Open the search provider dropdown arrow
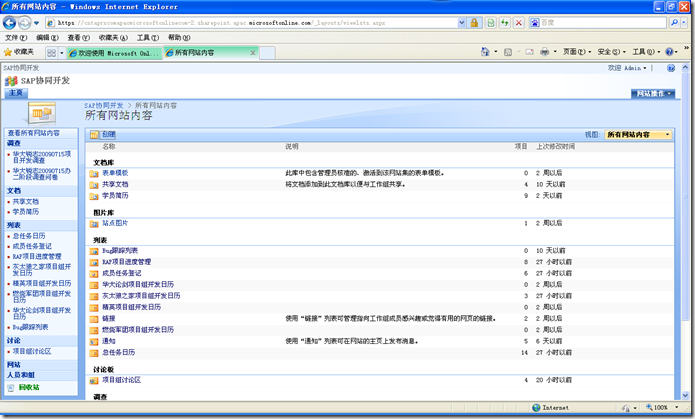695x419 pixels. pyautogui.click(x=684, y=23)
